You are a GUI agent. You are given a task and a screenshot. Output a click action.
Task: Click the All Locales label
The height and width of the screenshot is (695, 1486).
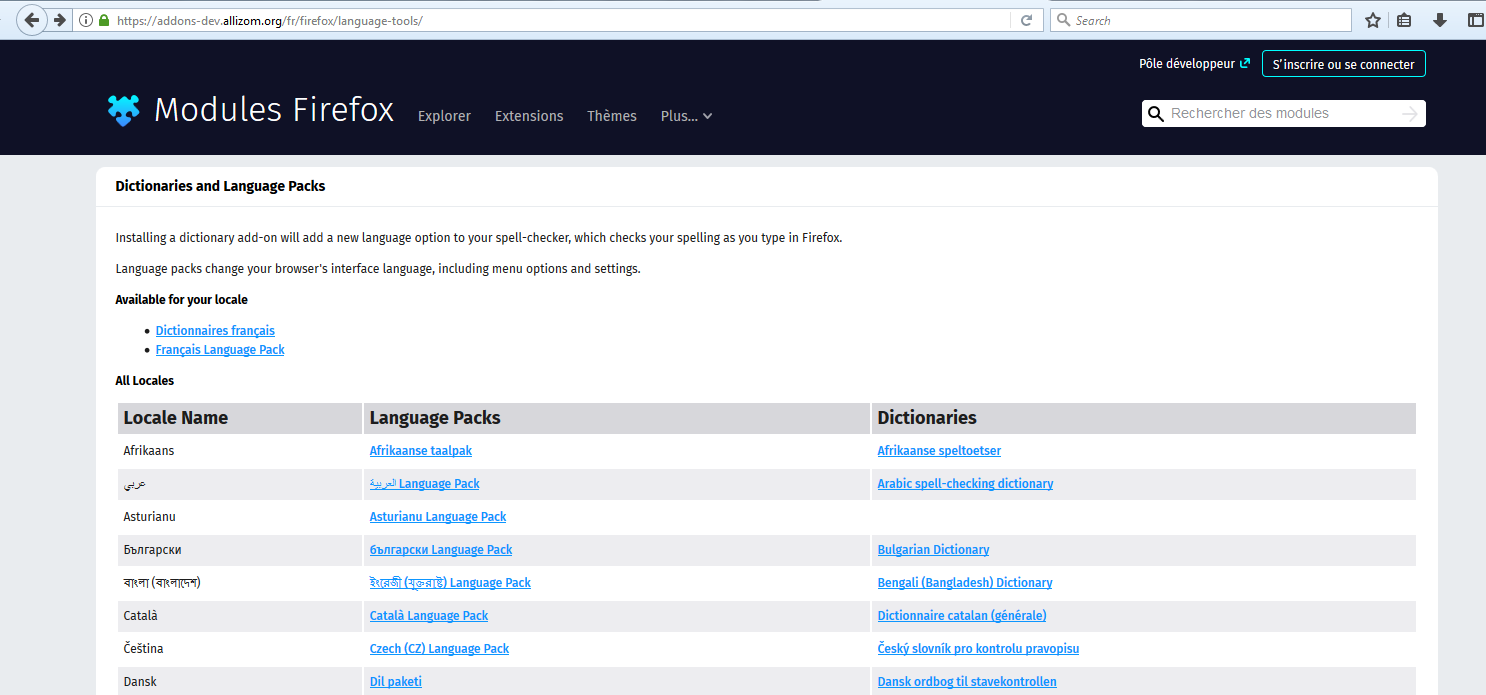point(144,380)
